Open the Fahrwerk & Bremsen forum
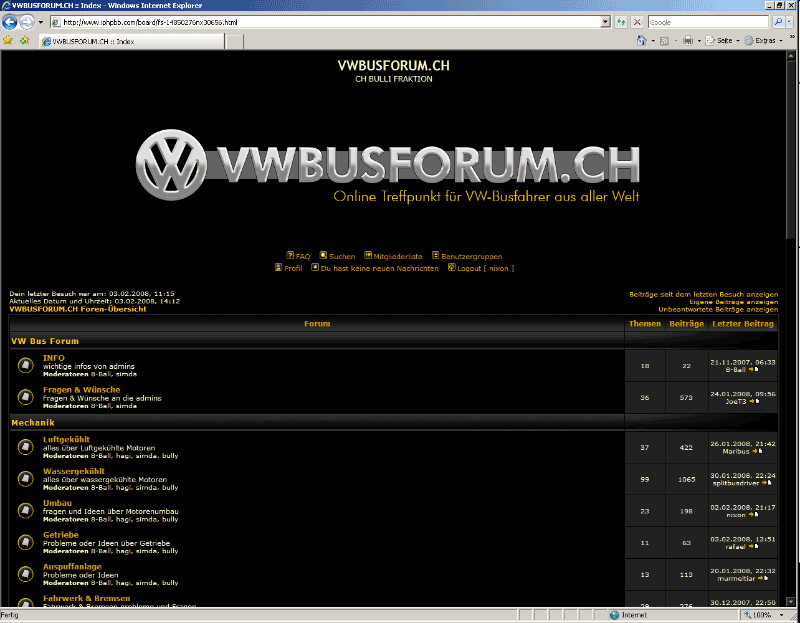This screenshot has height=623, width=800. coord(86,598)
